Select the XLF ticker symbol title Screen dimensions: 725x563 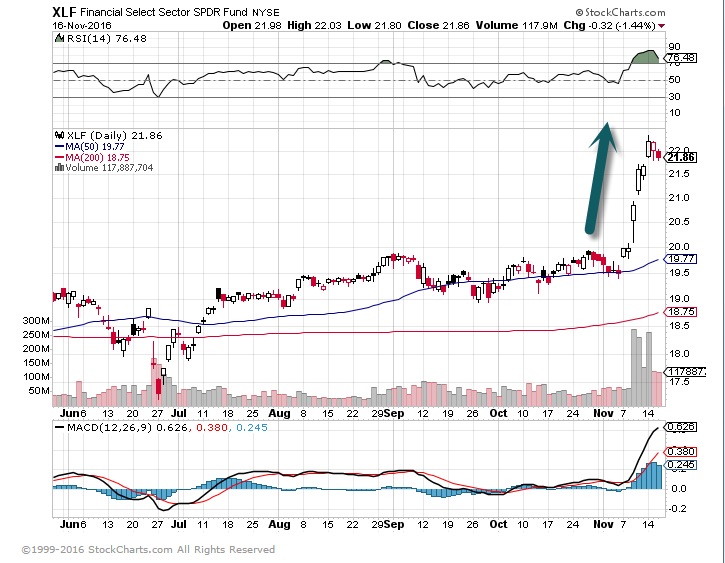point(64,12)
